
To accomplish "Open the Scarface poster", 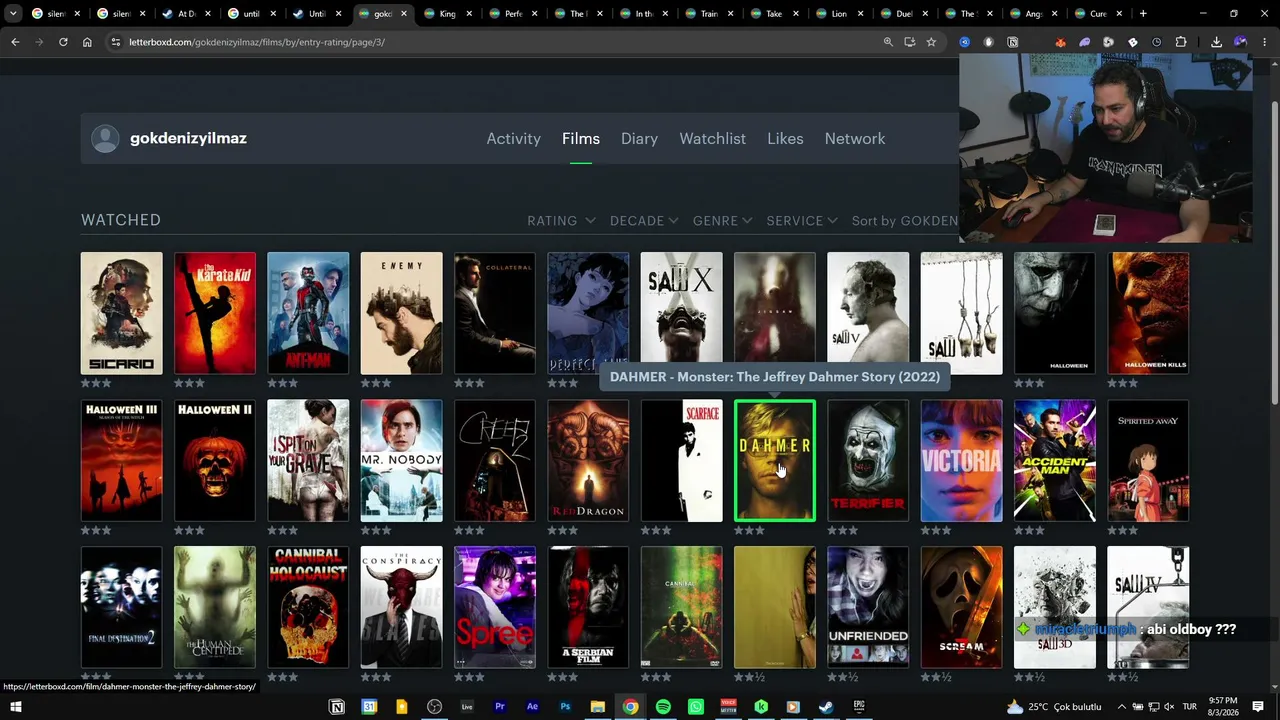I will (681, 461).
